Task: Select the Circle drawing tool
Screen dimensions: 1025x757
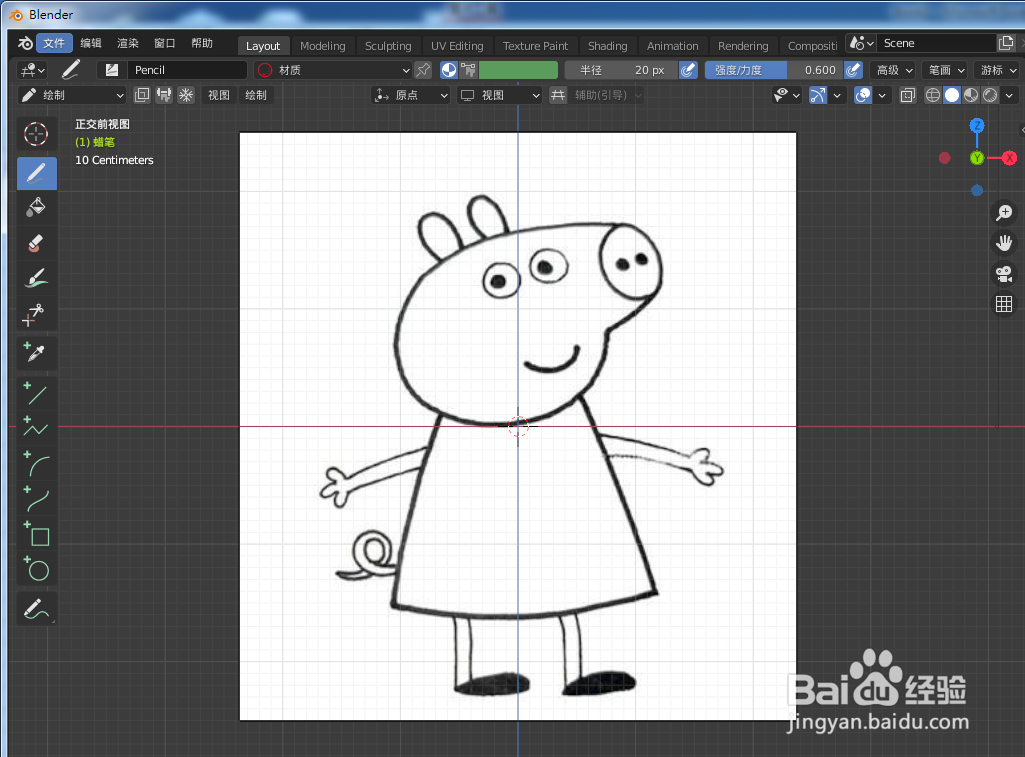Action: (x=36, y=570)
